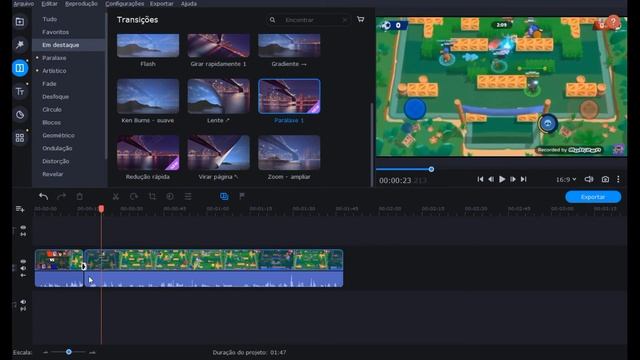The image size is (640, 360).
Task: Mute the bottom audio track
Action: tap(23, 302)
